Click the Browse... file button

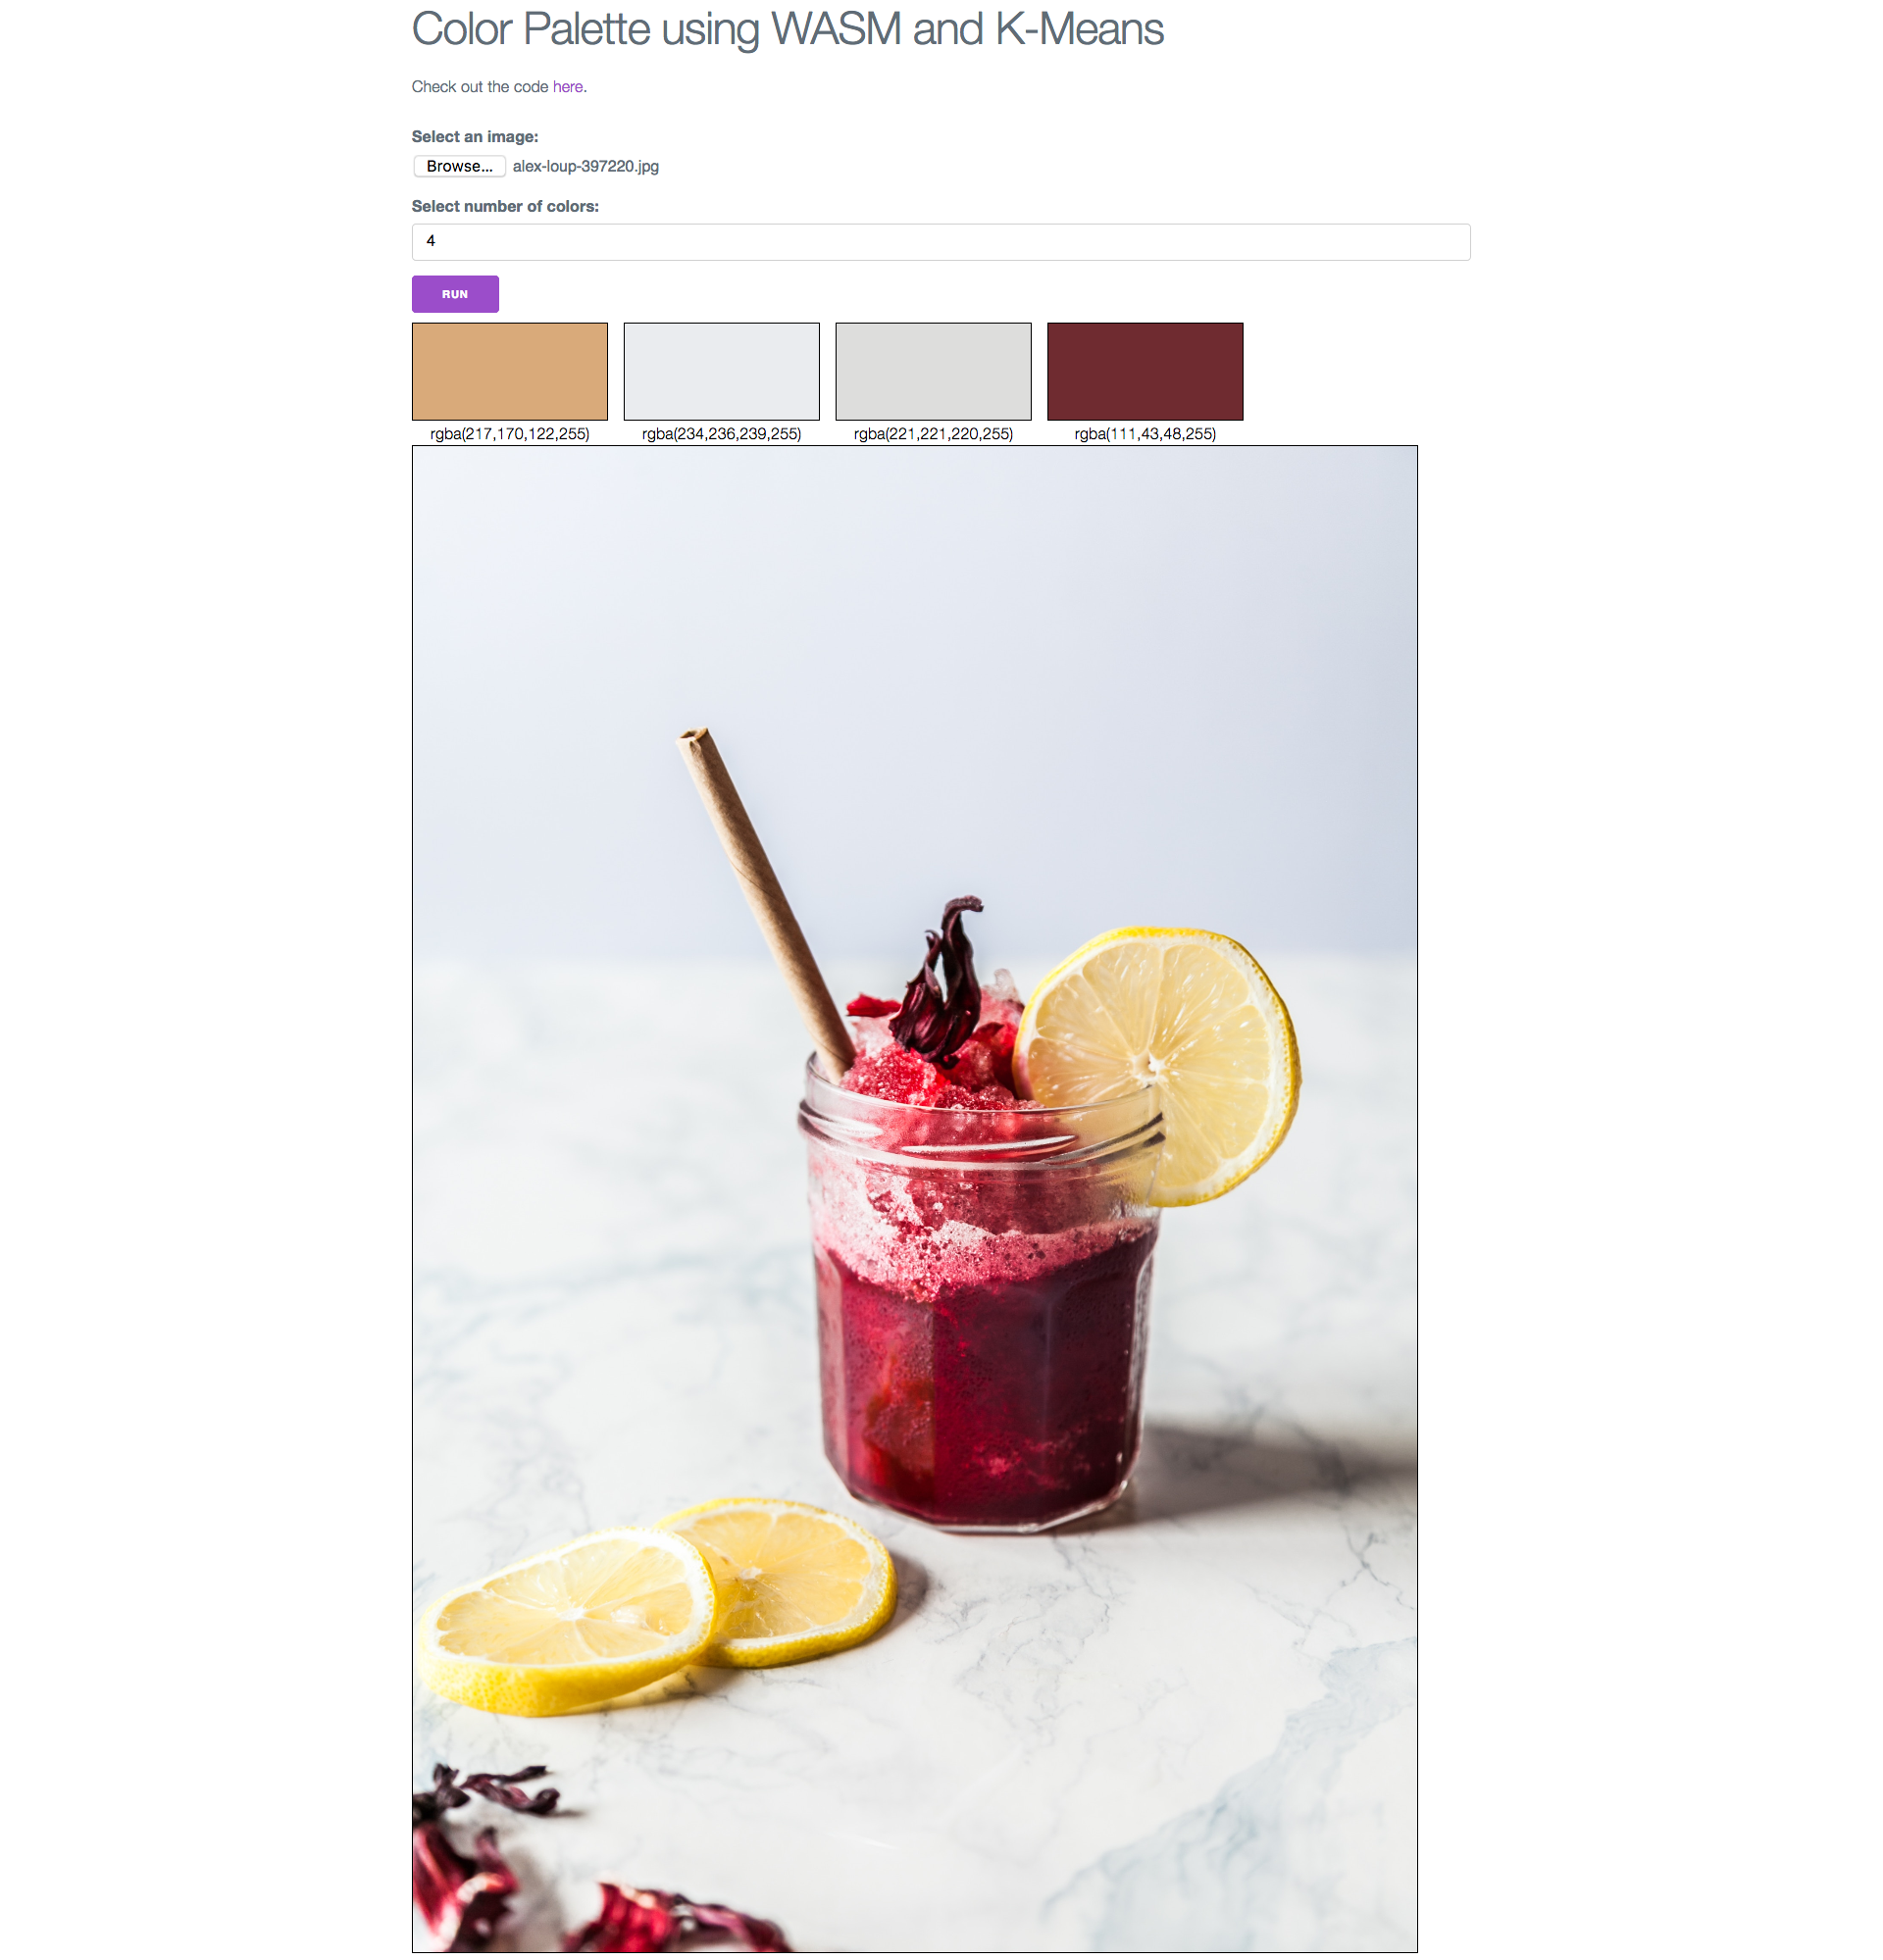[x=459, y=166]
